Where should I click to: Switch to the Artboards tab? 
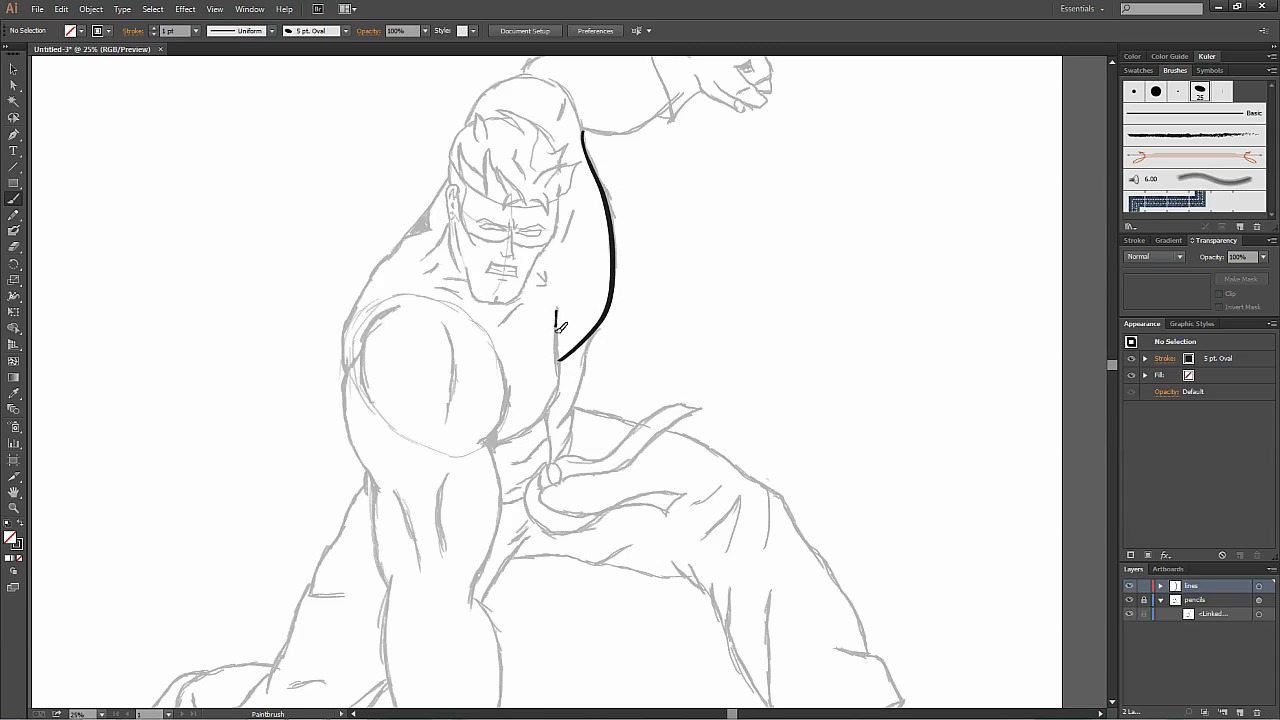[x=1167, y=570]
